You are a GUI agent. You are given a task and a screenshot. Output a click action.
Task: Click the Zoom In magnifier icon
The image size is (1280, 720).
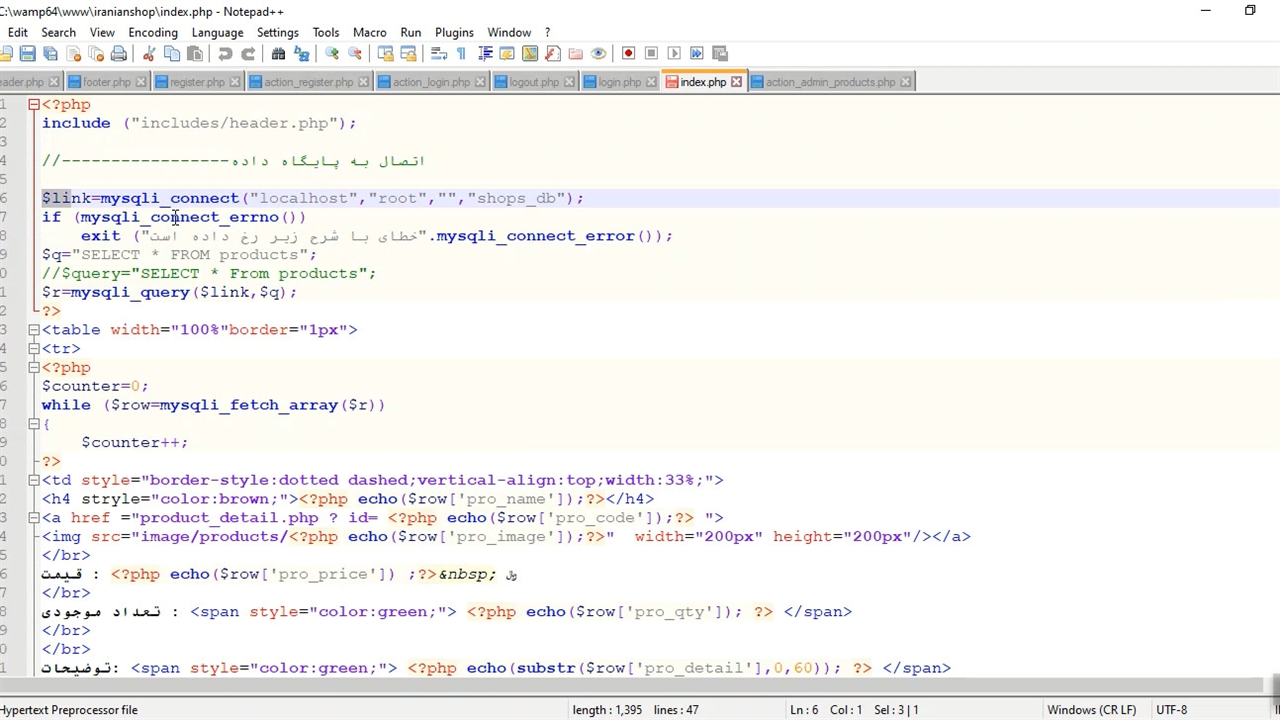tap(332, 54)
